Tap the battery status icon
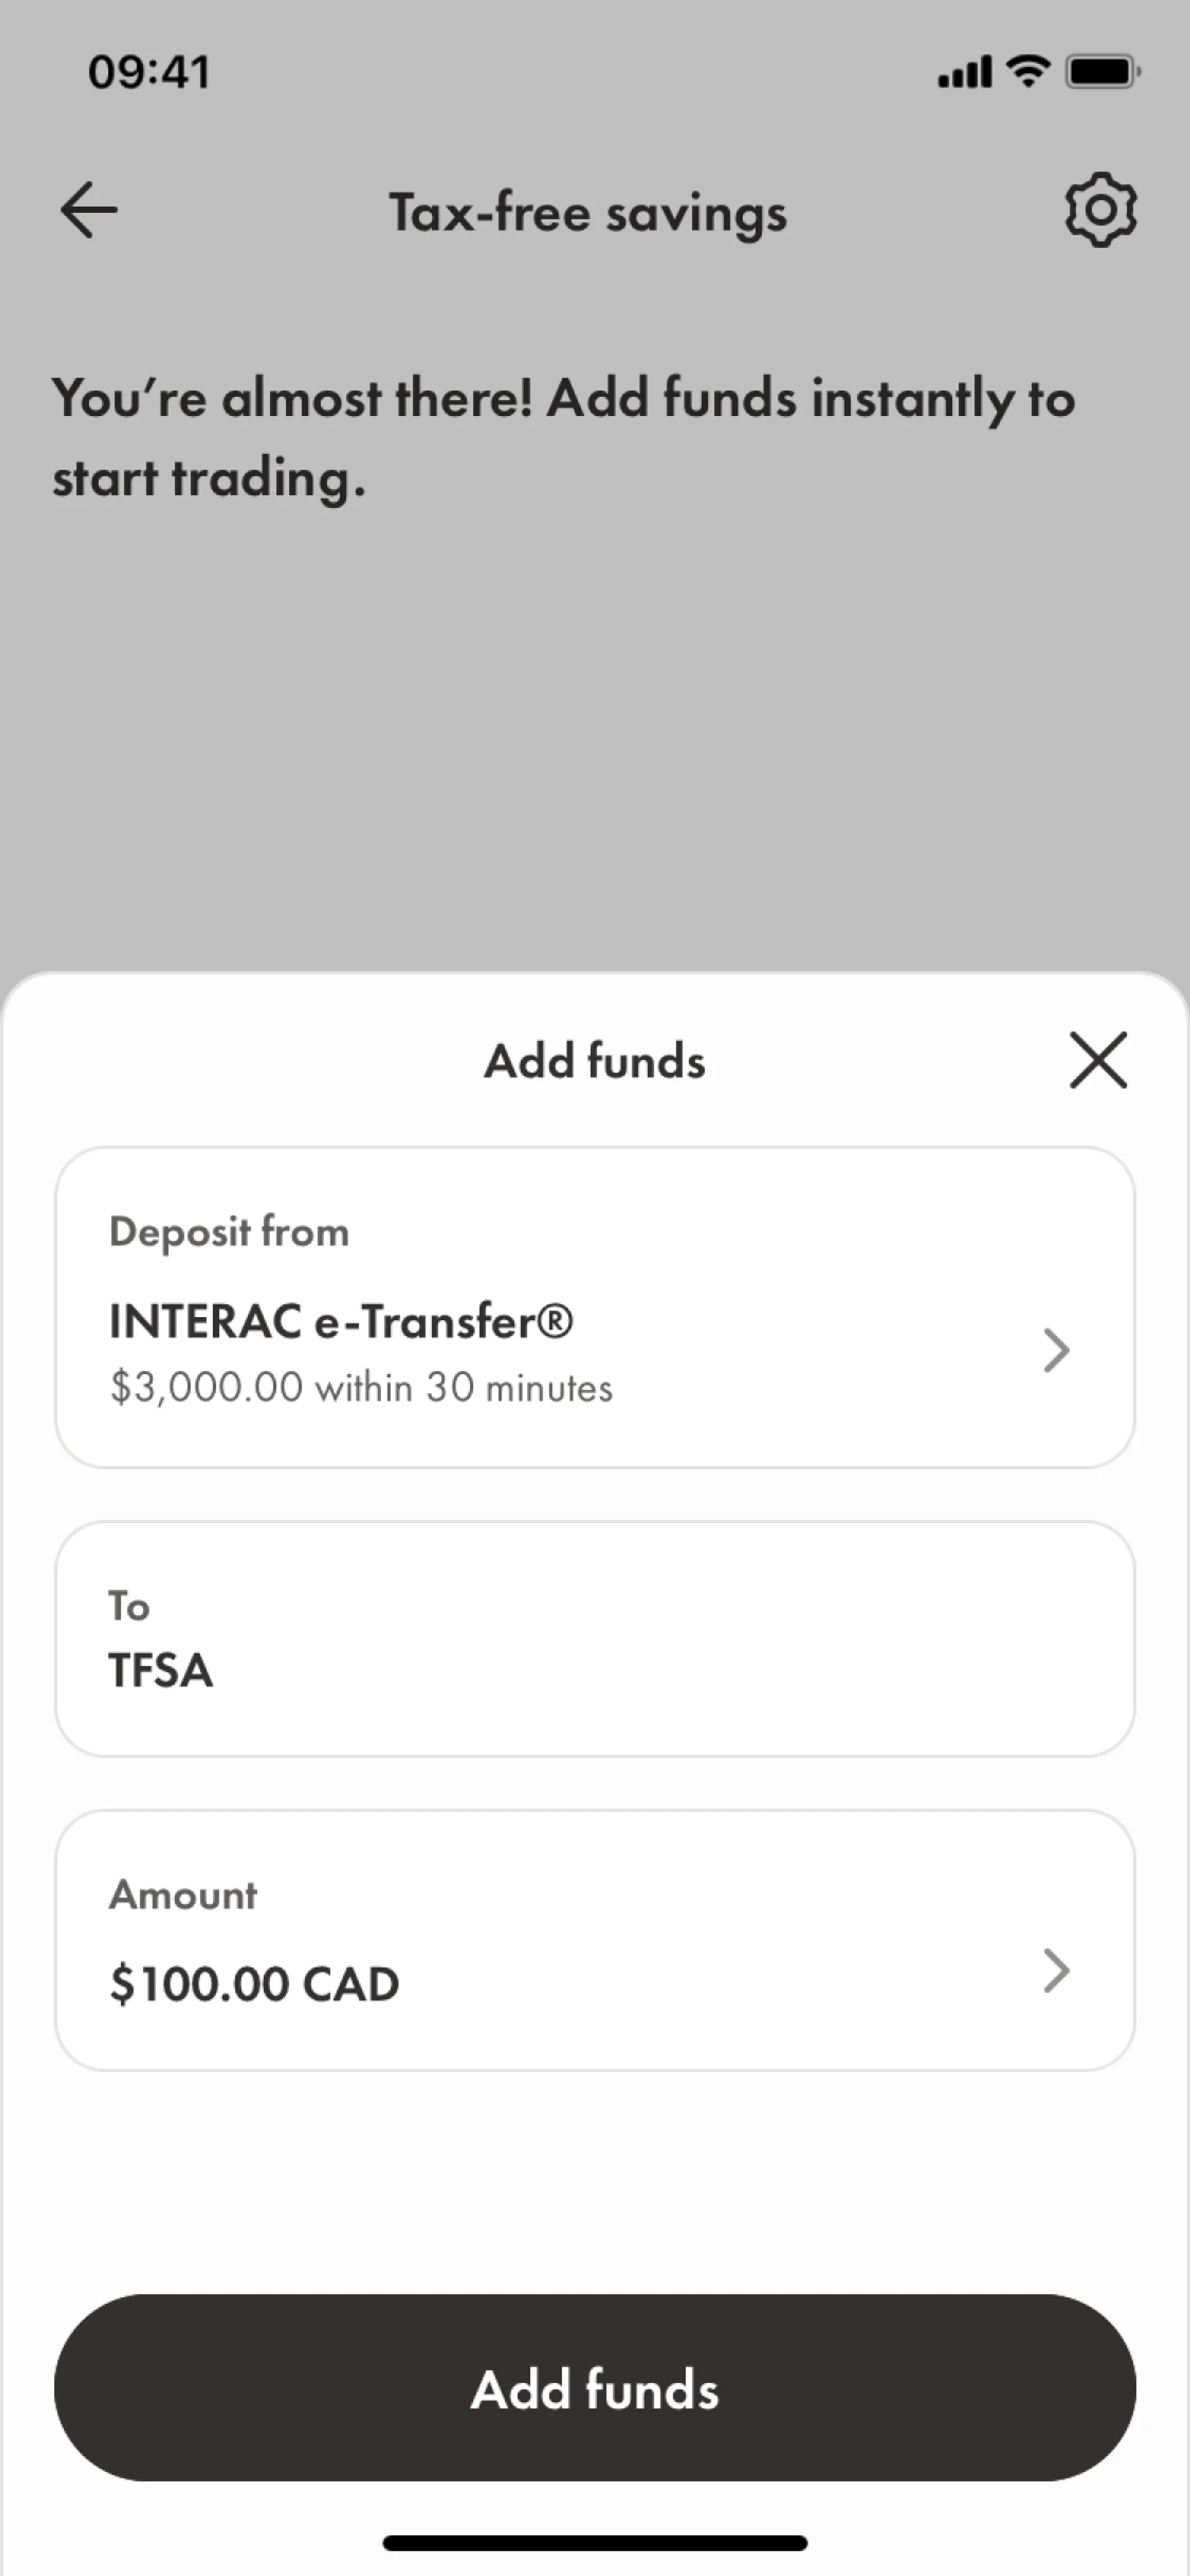This screenshot has width=1190, height=2576. coord(1102,72)
